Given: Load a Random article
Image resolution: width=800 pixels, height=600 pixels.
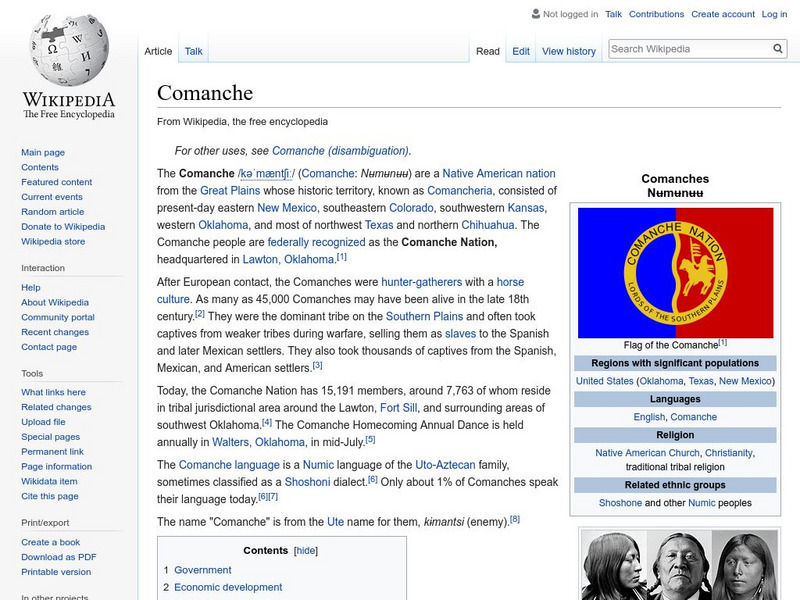Looking at the screenshot, I should point(53,212).
